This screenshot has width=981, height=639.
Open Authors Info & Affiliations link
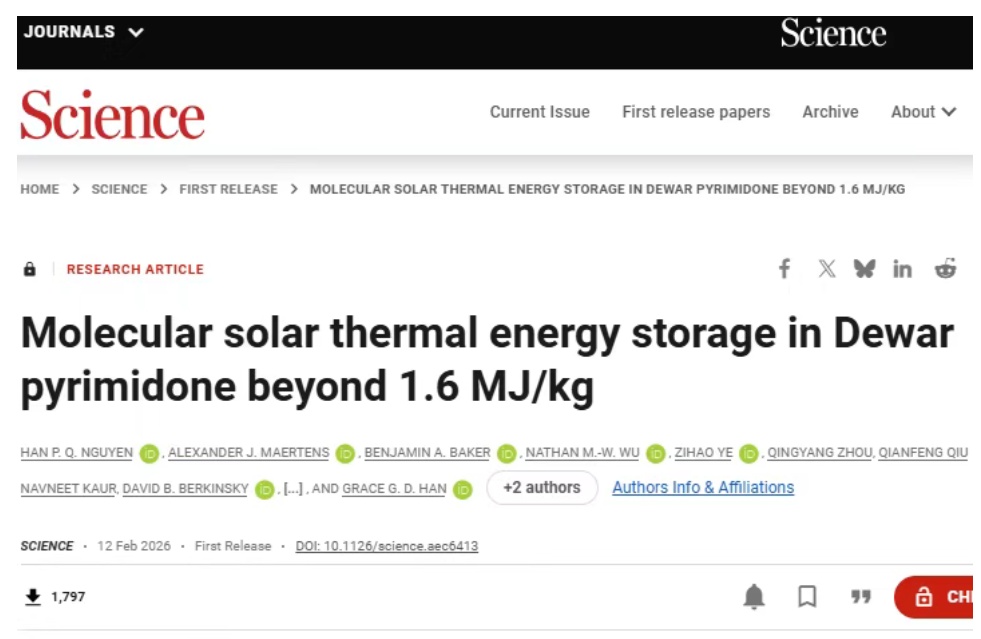click(x=703, y=488)
